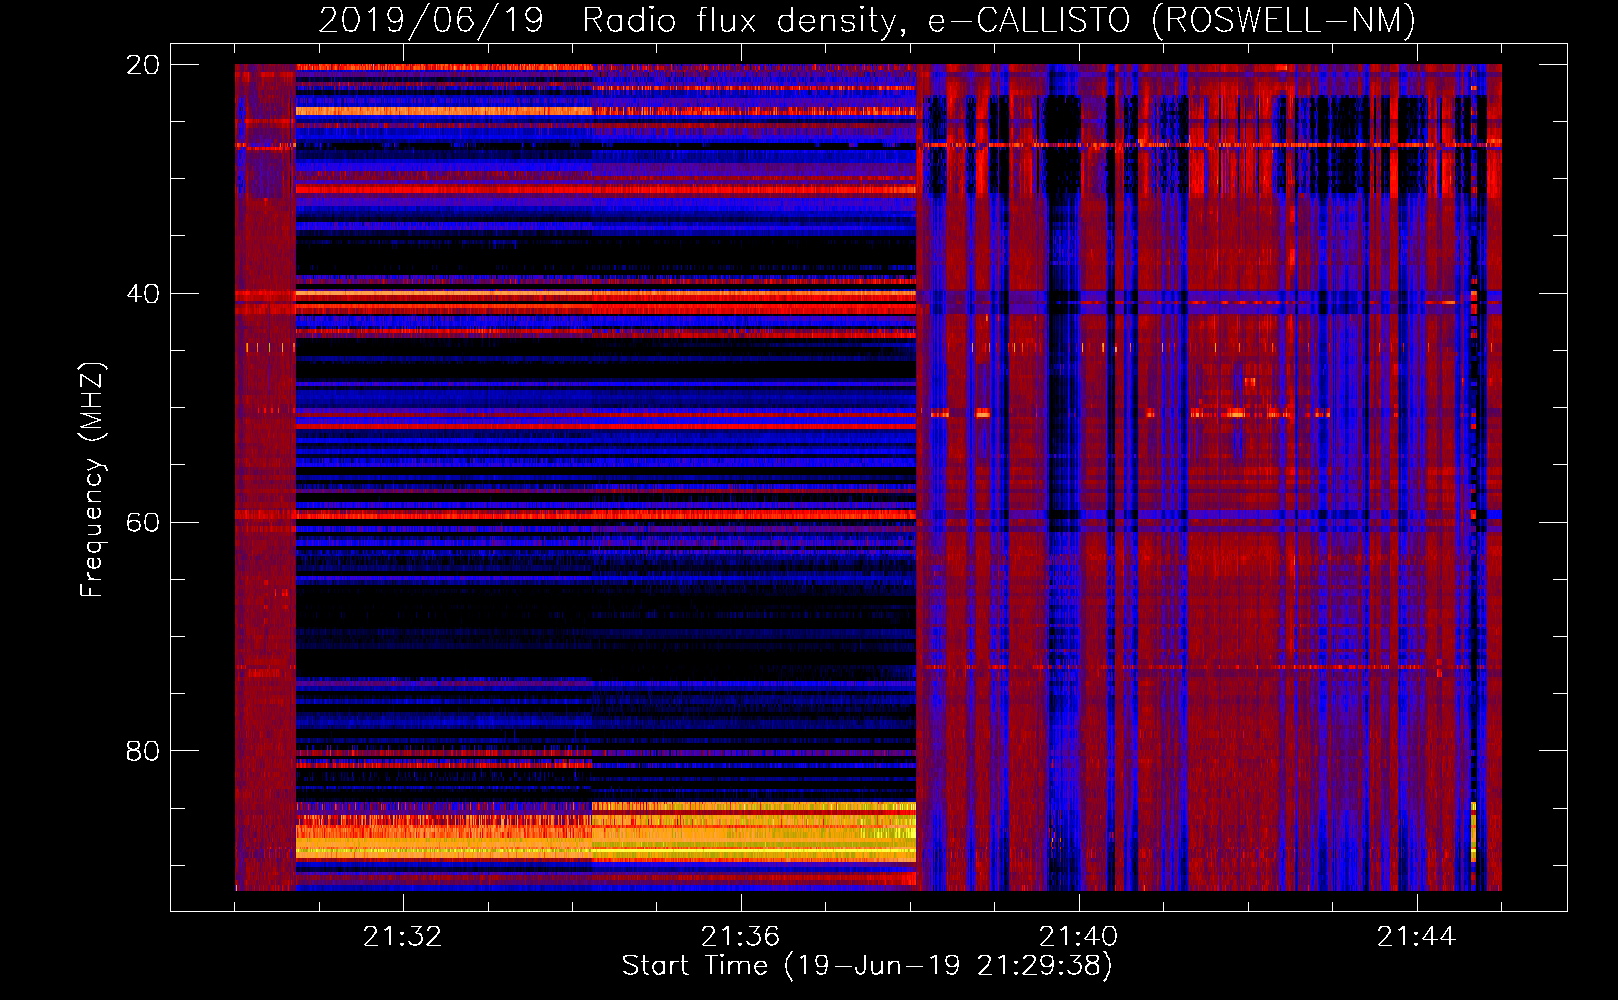Click the '21:40' time tick label
This screenshot has height=1000, width=1618.
pos(1078,936)
